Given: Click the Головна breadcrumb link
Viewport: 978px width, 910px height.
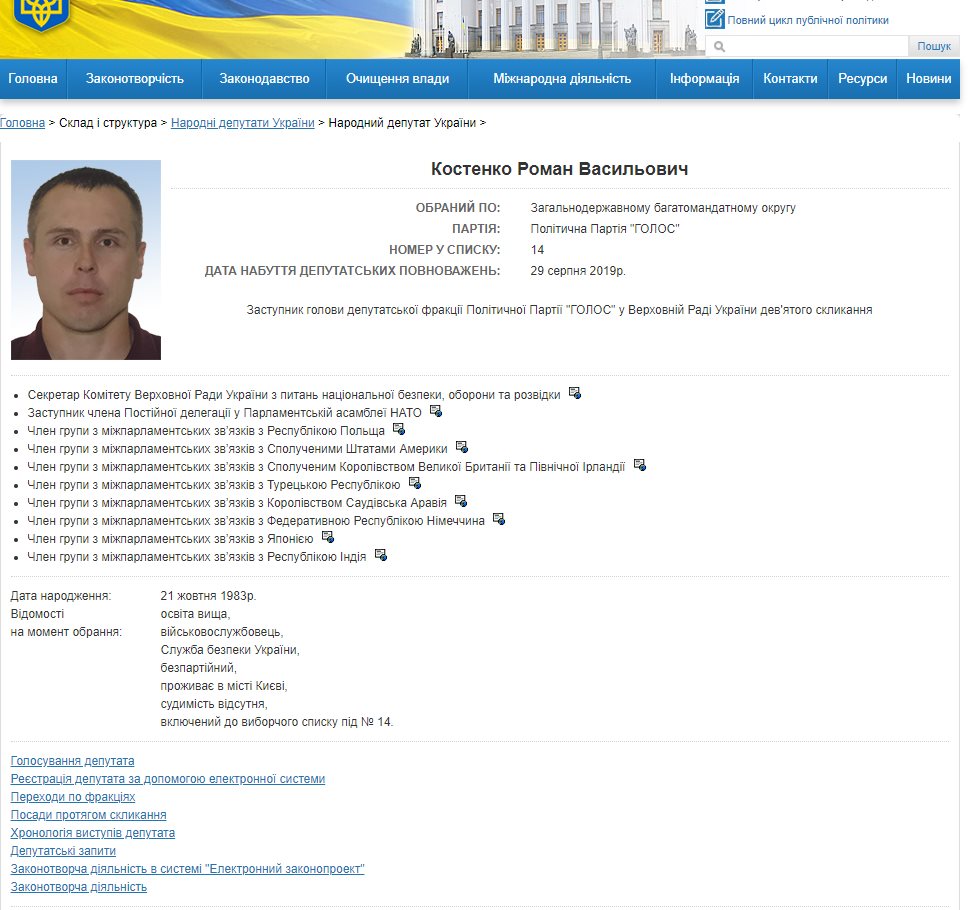Looking at the screenshot, I should tap(22, 123).
